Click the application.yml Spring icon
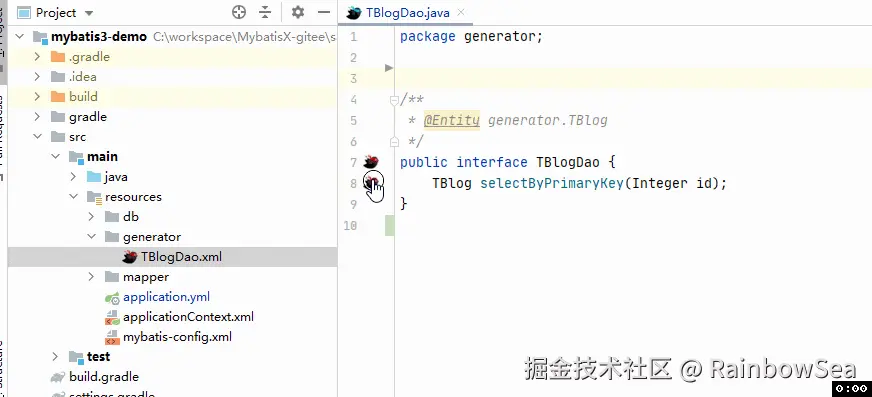Screen dimensions: 872x397 tap(112, 297)
